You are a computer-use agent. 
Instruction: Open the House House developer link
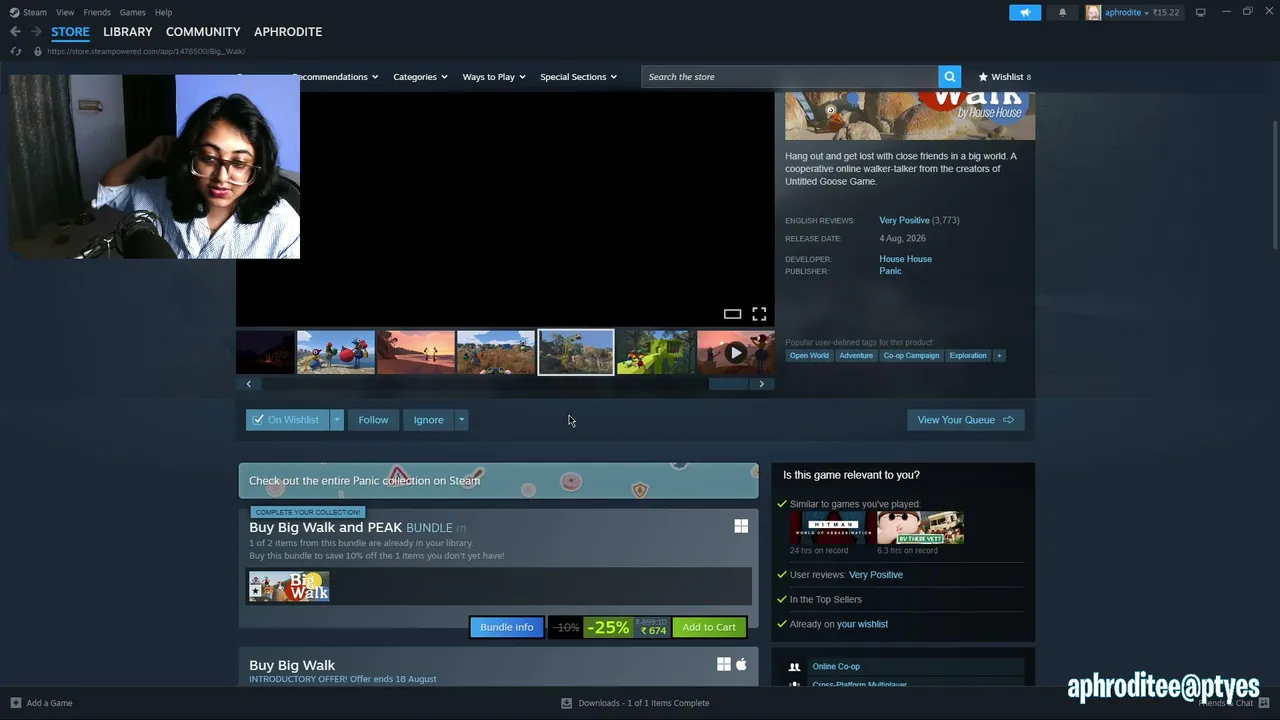[x=905, y=259]
